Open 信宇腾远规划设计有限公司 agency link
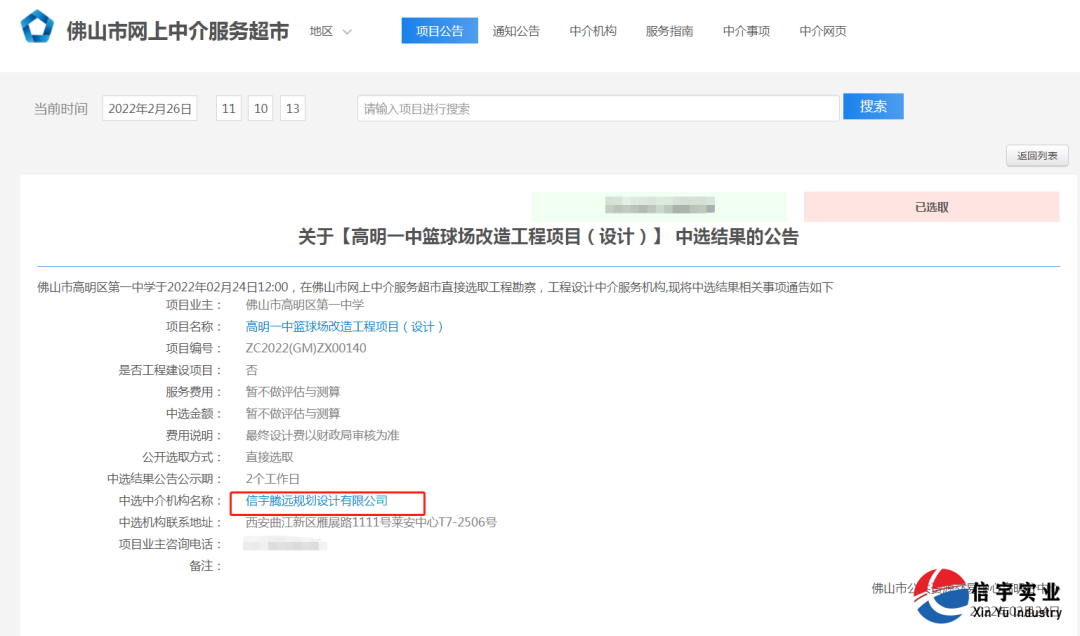The image size is (1080, 636). tap(316, 501)
